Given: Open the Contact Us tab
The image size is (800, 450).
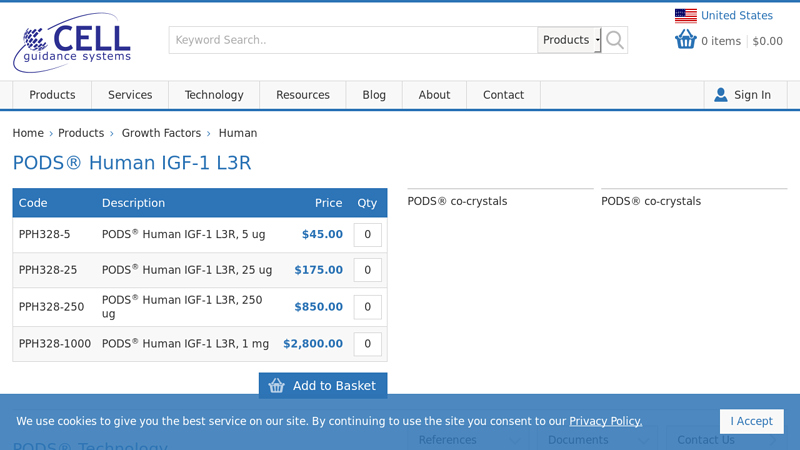Looking at the screenshot, I should 727,440.
